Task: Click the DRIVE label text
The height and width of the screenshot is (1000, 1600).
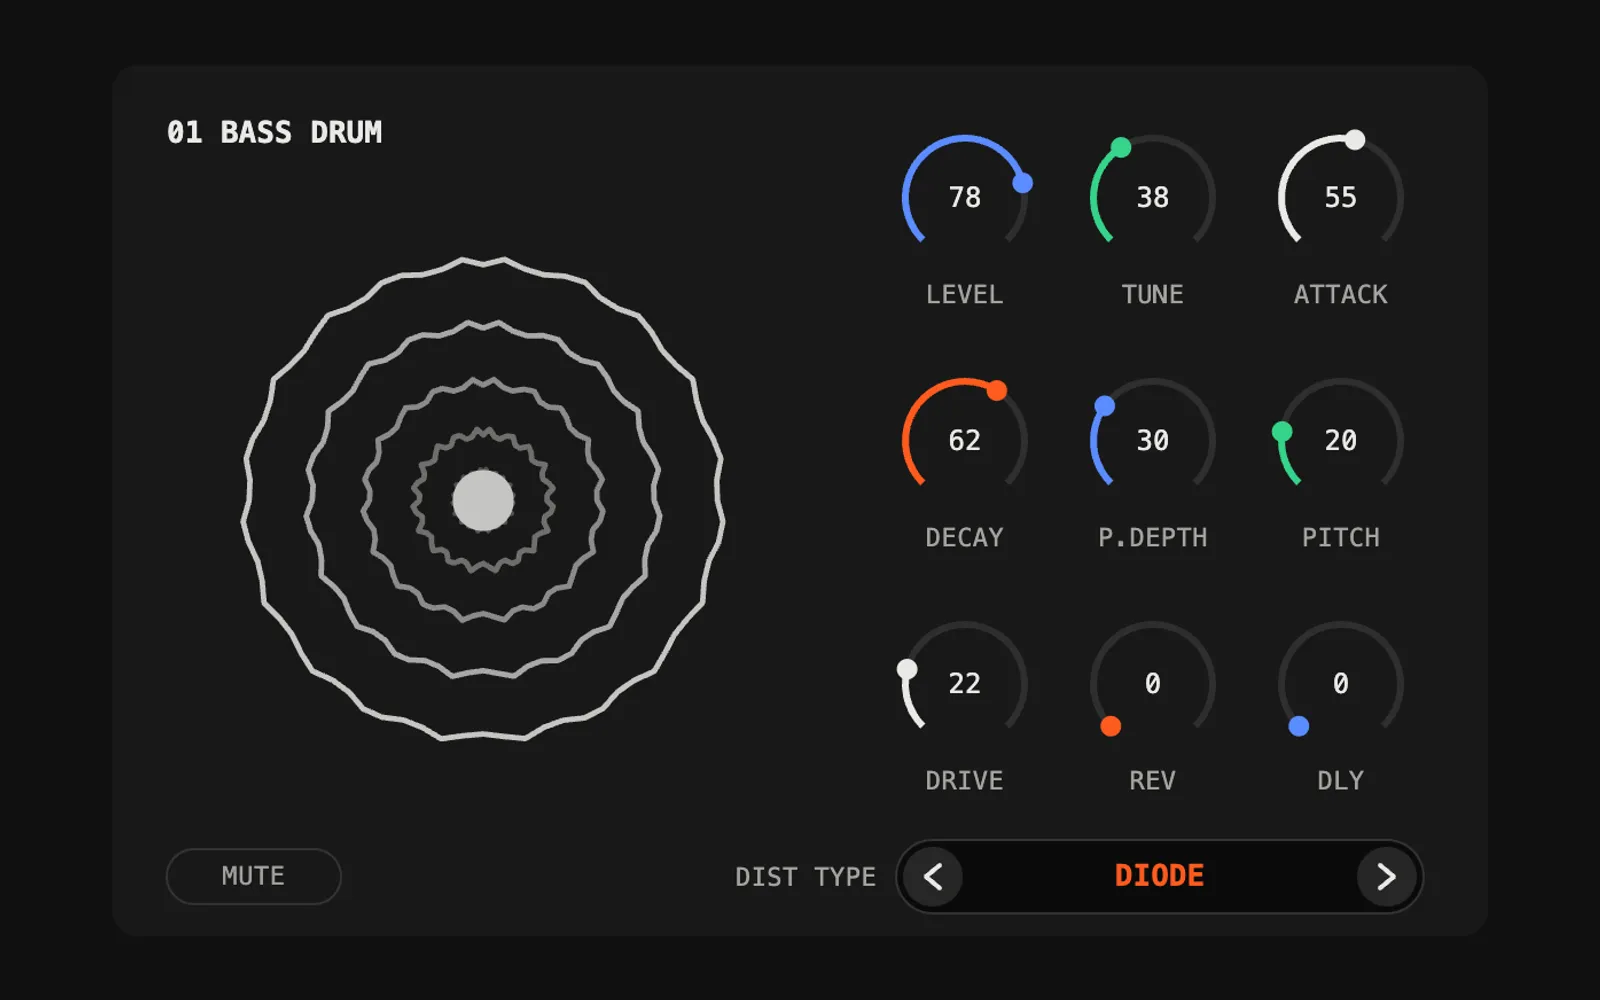Action: coord(964,781)
